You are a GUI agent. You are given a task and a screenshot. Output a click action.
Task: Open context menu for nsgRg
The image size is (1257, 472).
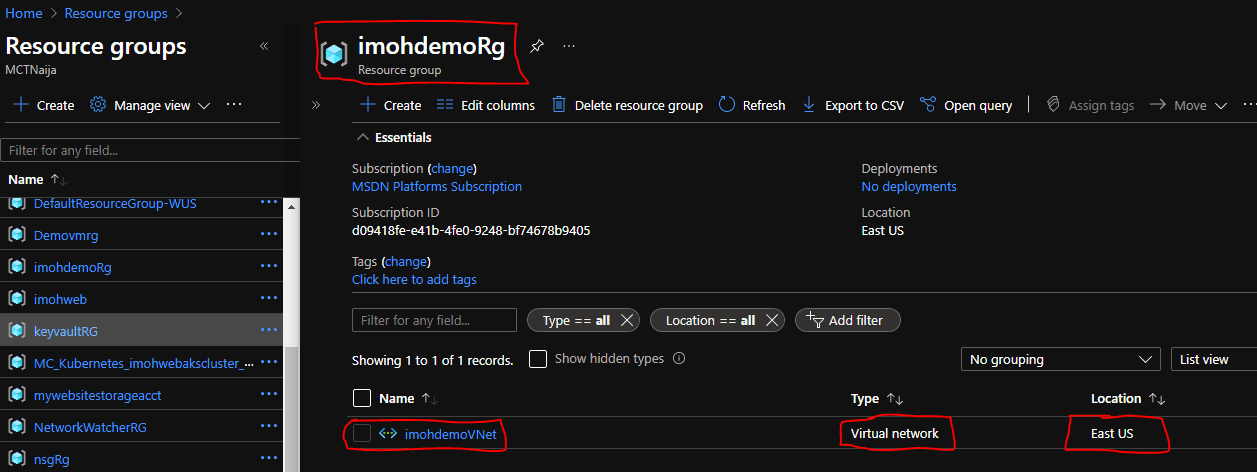[269, 458]
